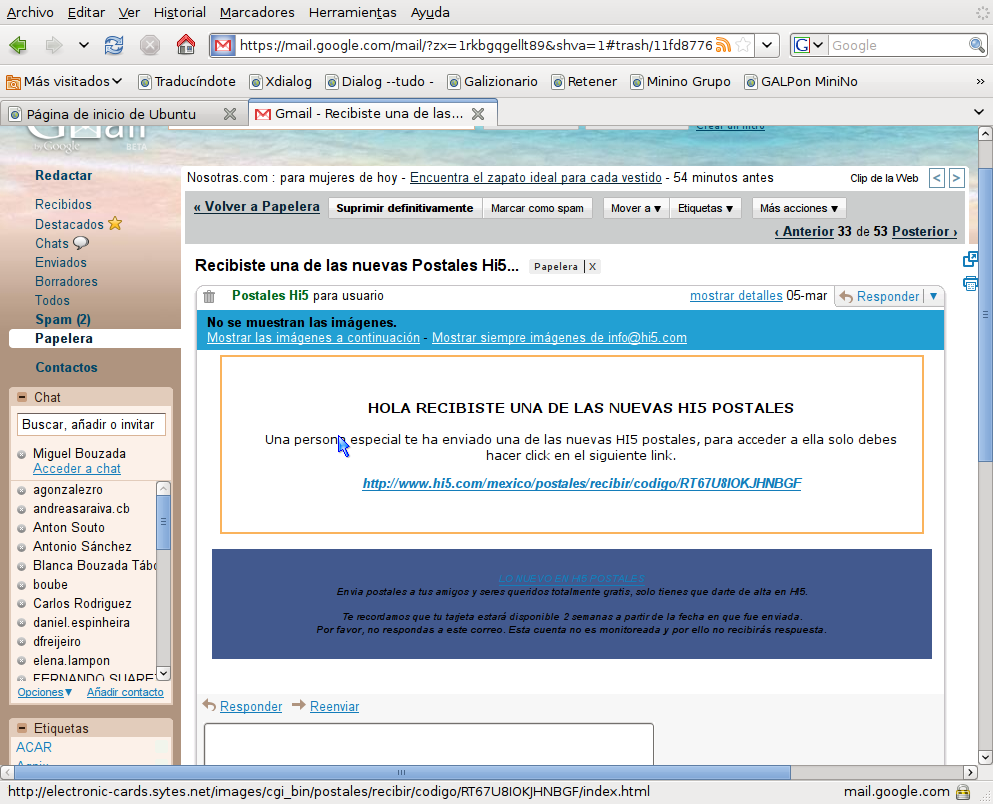Click the previous web clip arrow
Image resolution: width=993 pixels, height=804 pixels.
[936, 178]
